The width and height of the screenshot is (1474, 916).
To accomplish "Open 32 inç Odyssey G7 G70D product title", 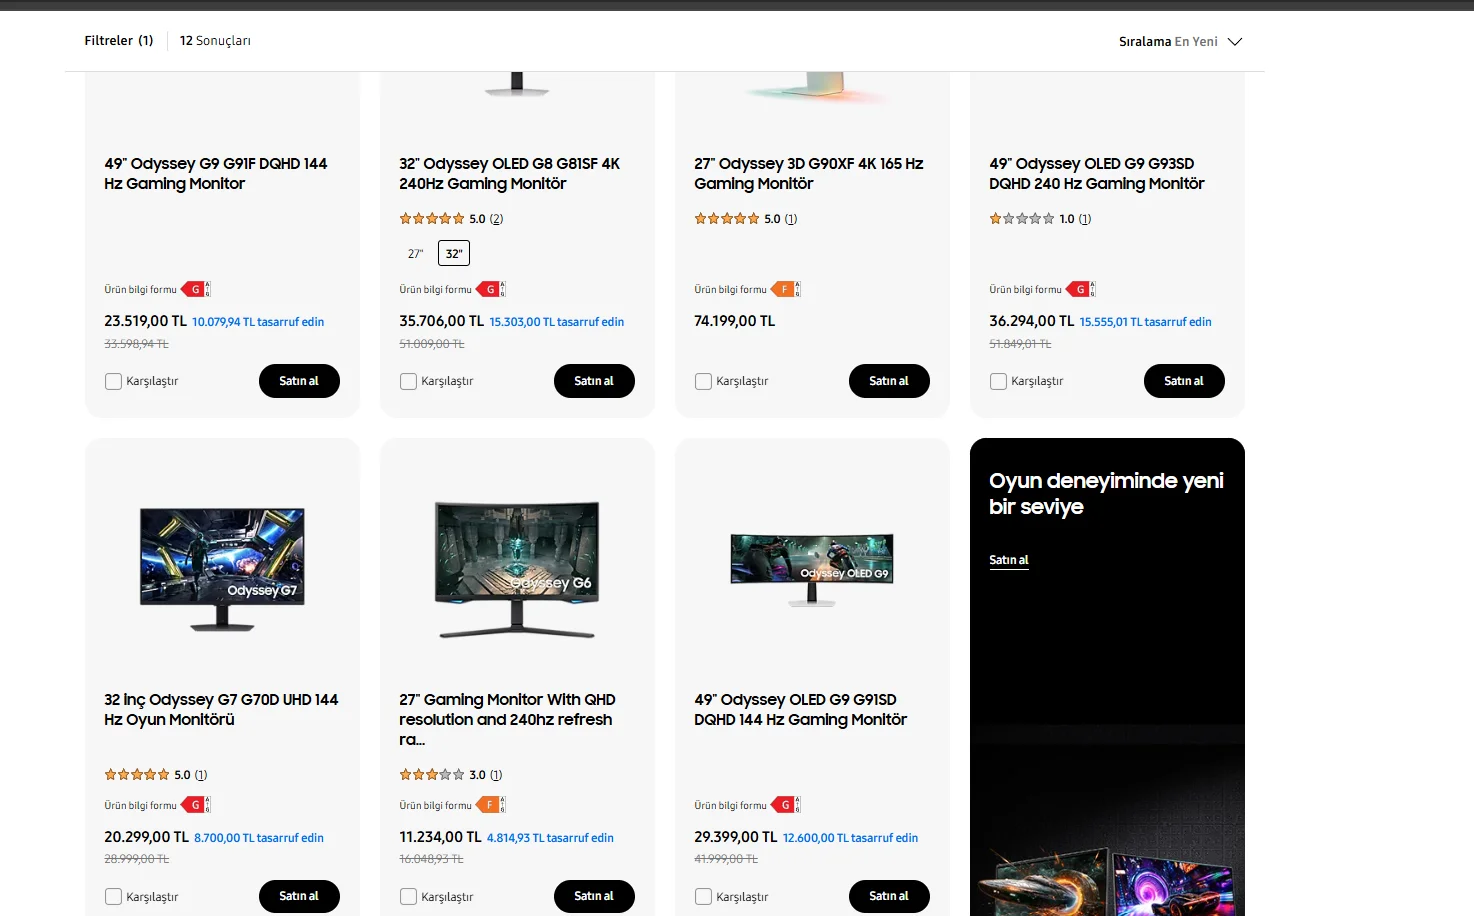I will click(x=221, y=710).
